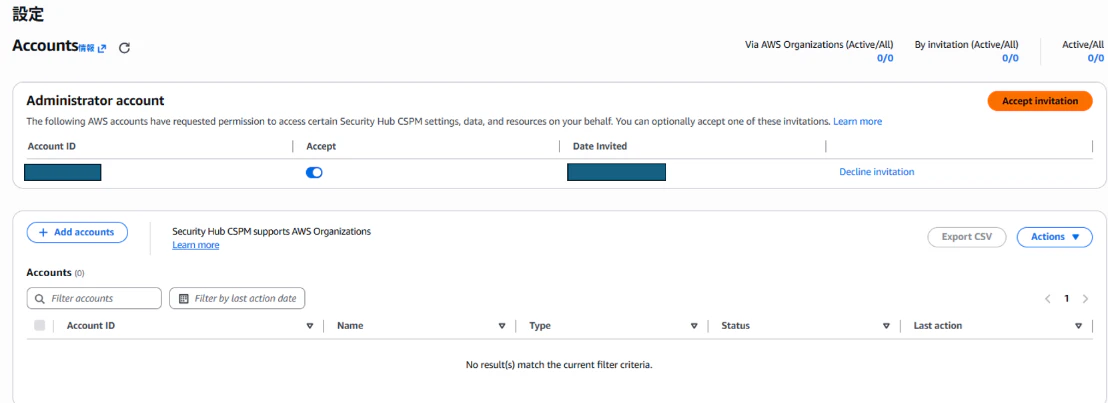The image size is (1108, 403).
Task: Select page number 1 in pagination
Action: click(1067, 298)
